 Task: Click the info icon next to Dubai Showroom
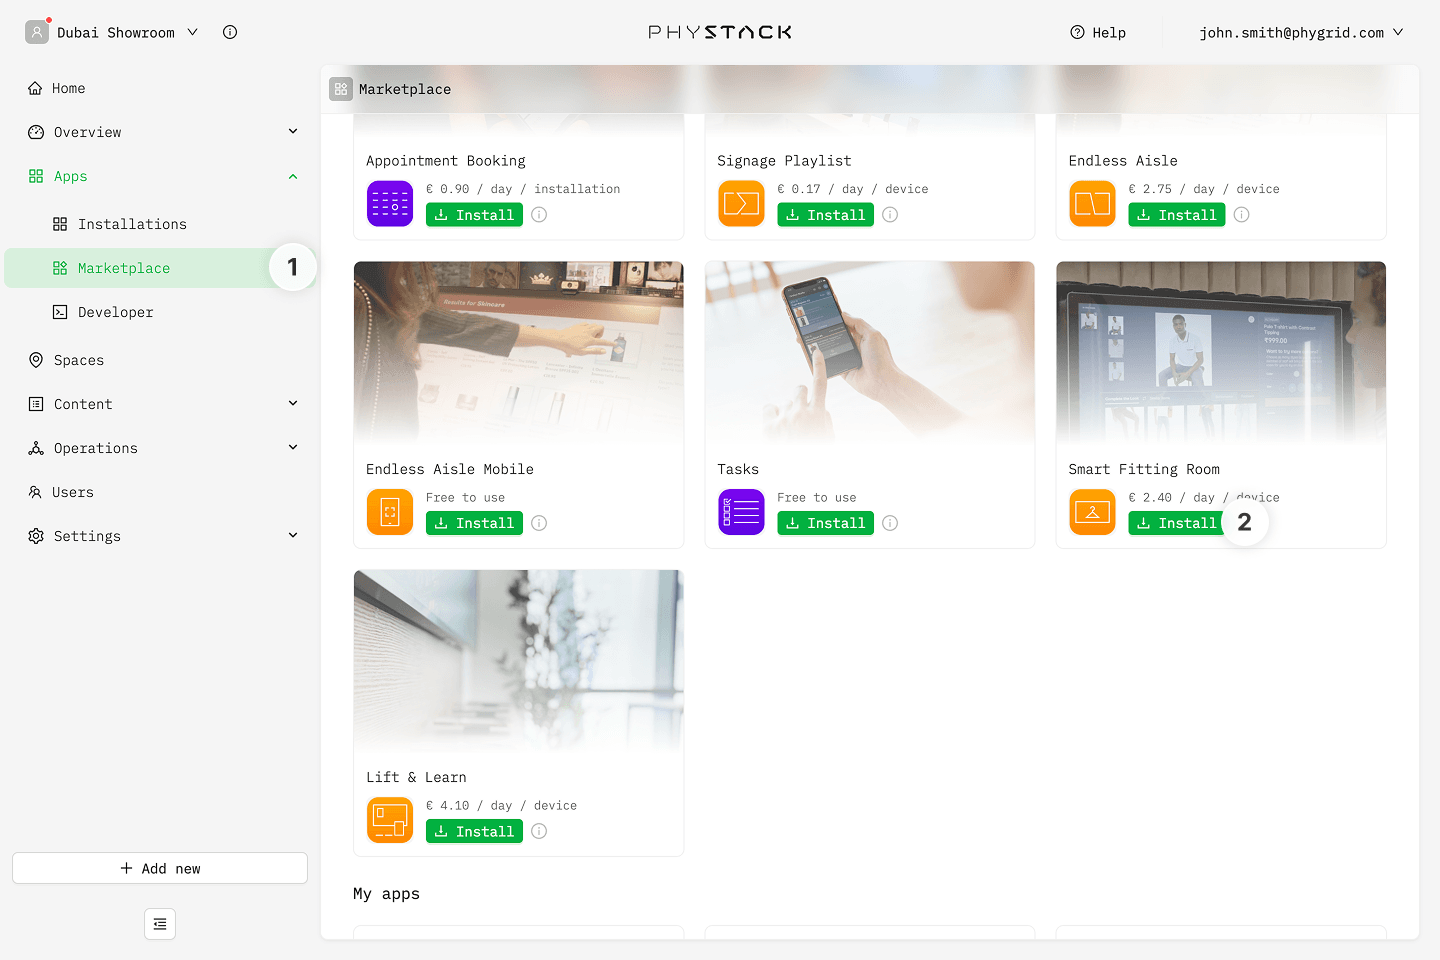[x=230, y=32]
